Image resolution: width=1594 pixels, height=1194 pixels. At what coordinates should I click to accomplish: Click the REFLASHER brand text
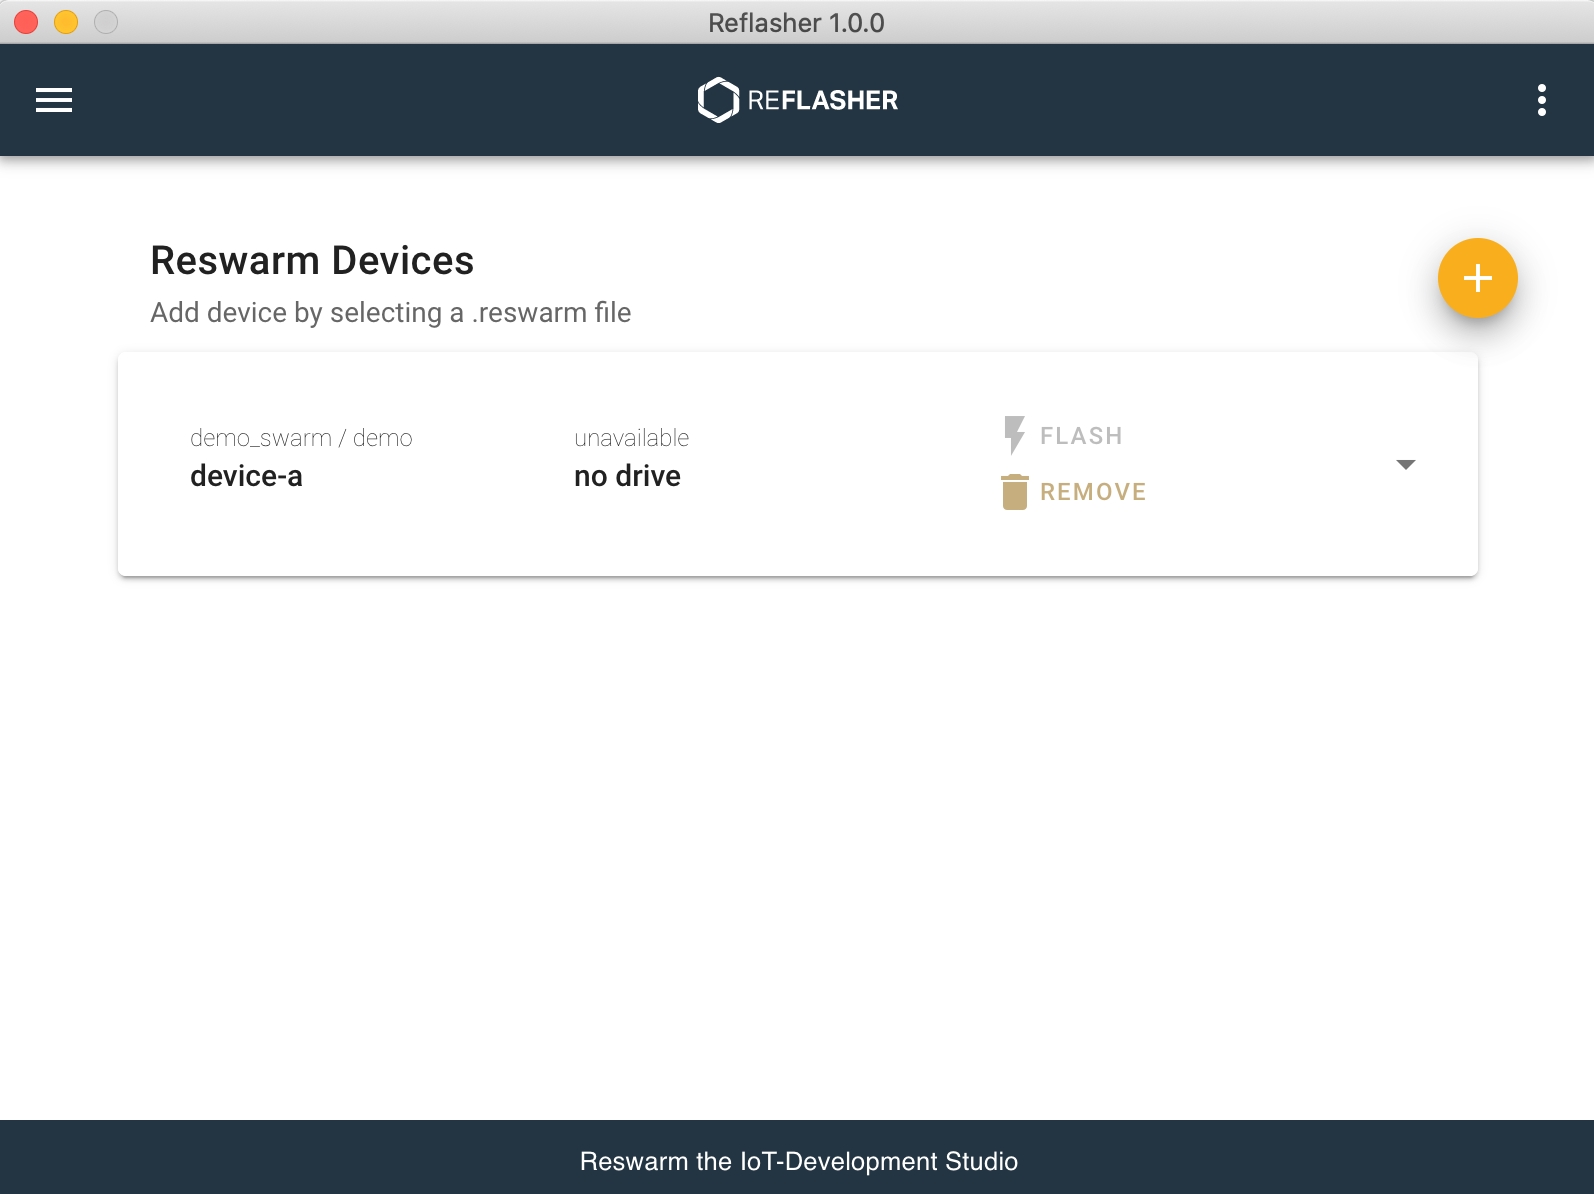click(822, 100)
